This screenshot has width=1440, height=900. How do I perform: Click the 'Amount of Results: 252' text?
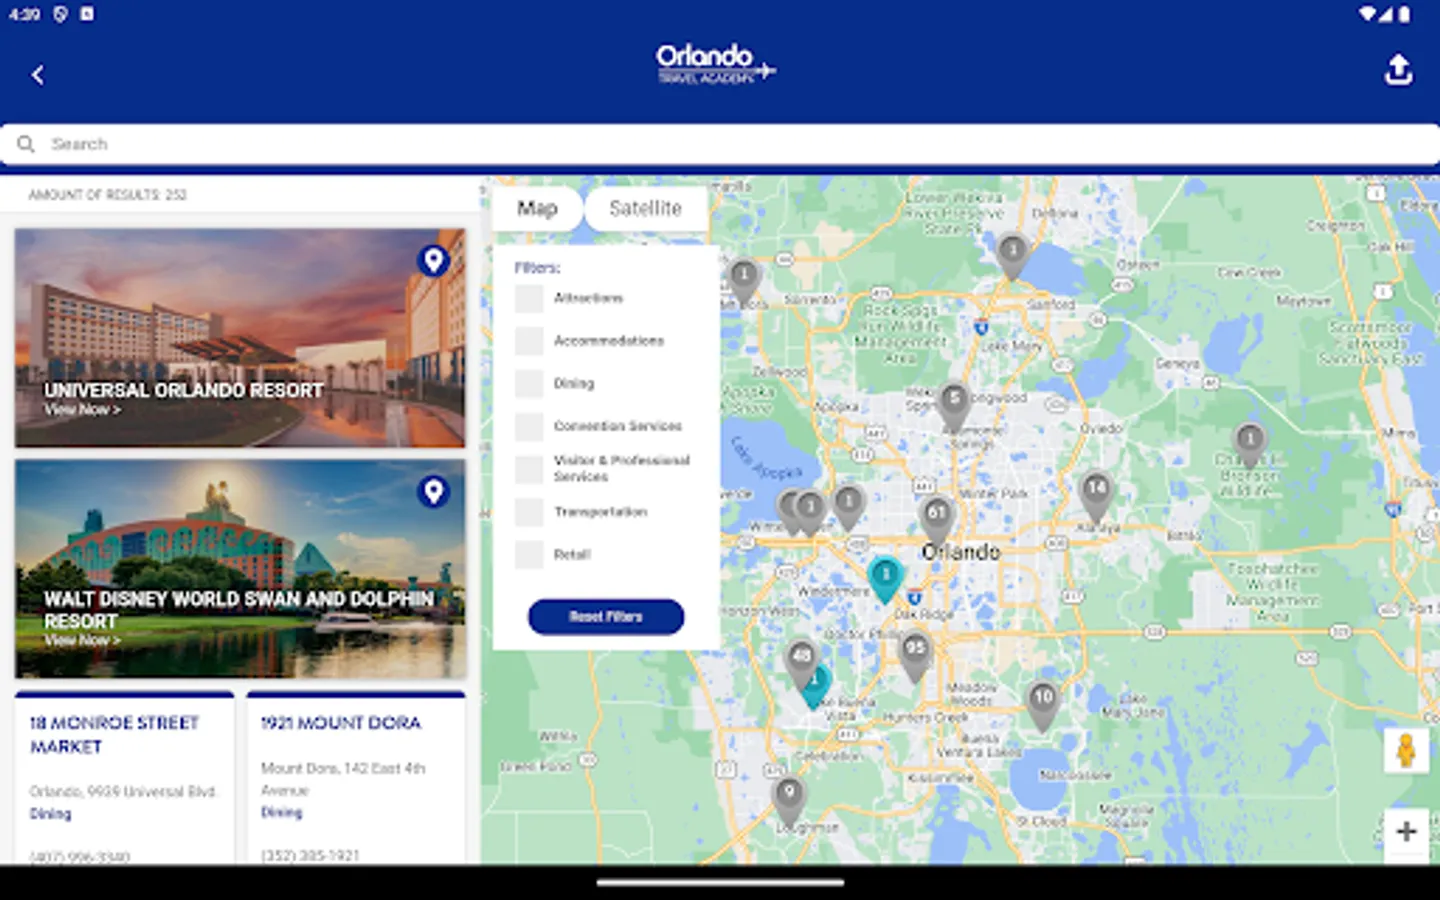pyautogui.click(x=107, y=195)
